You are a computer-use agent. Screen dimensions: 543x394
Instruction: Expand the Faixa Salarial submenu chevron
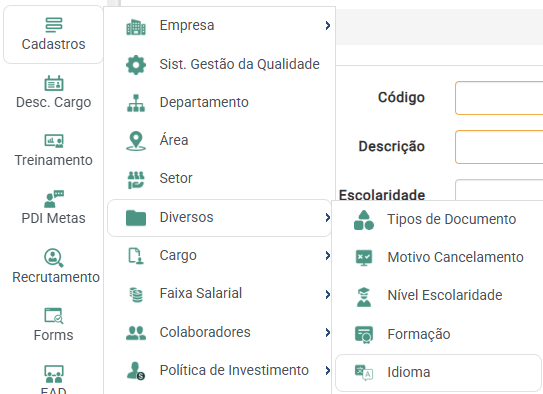pos(328,294)
